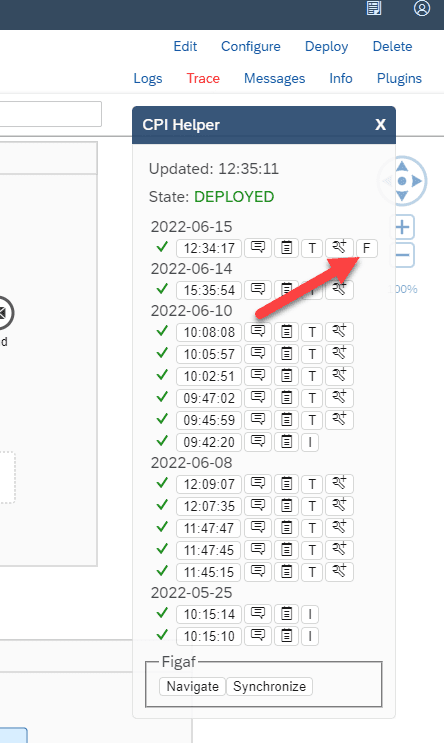444x743 pixels.
Task: Click the 15:35:54 timestamp entry
Action: point(209,290)
